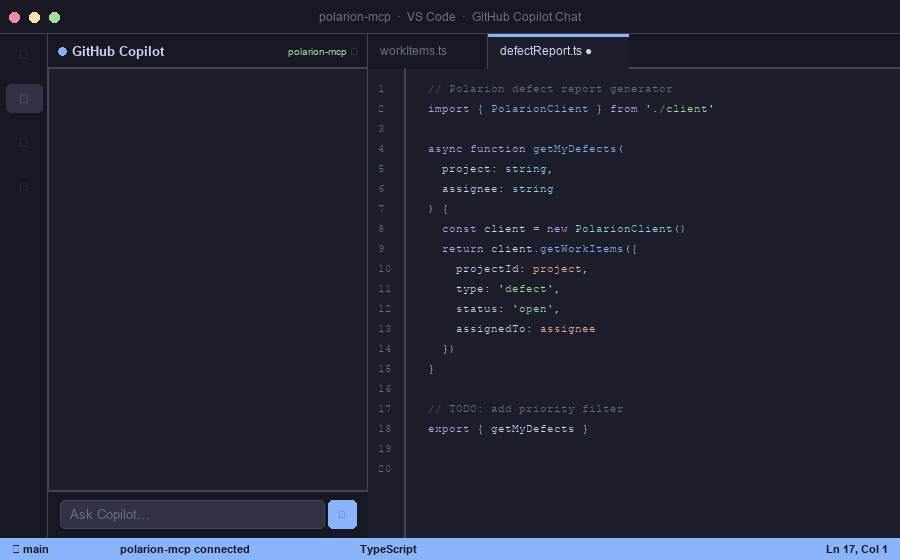Viewport: 900px width, 560px height.
Task: Minimize the window with the yellow button
Action: coord(34,18)
